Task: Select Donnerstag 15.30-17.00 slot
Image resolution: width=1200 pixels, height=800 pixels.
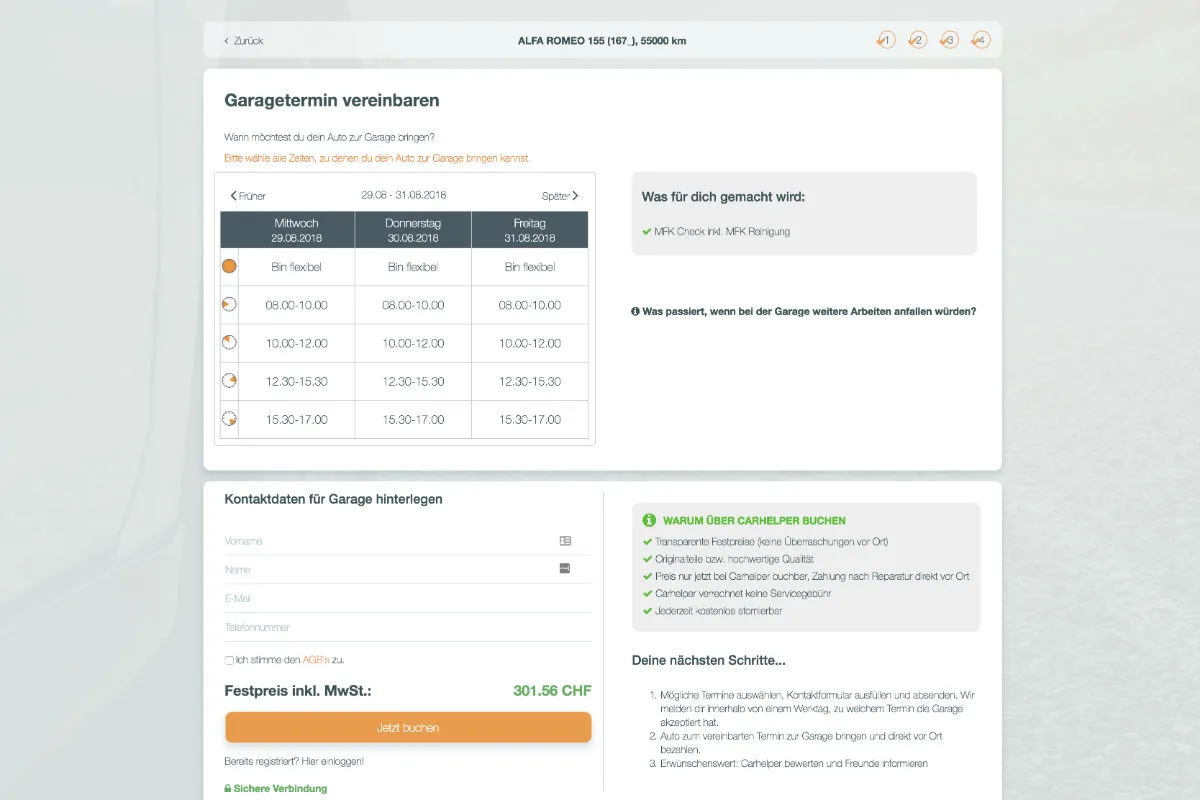Action: click(x=413, y=419)
